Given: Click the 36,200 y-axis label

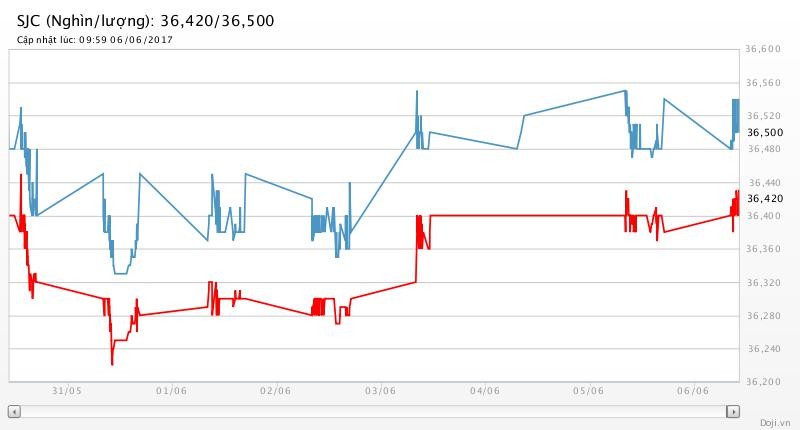Looking at the screenshot, I should pos(764,382).
